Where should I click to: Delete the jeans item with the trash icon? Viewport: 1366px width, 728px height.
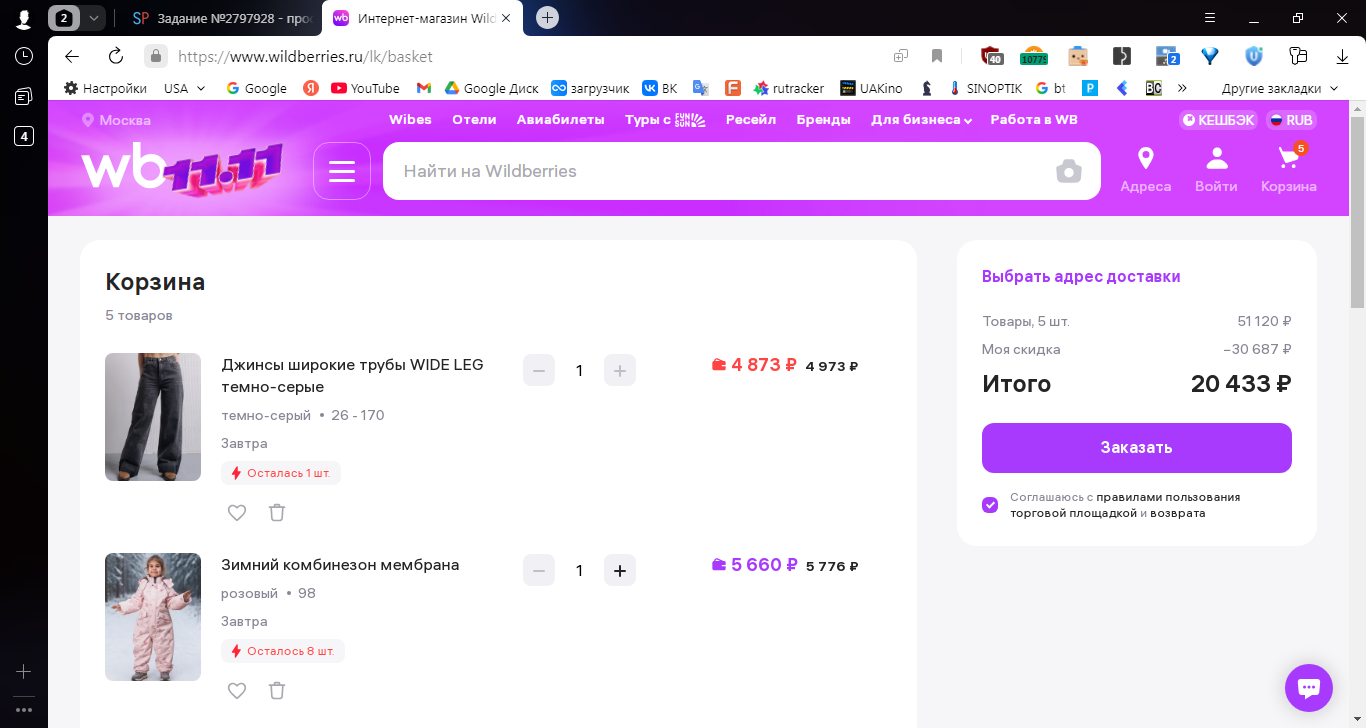(x=277, y=513)
